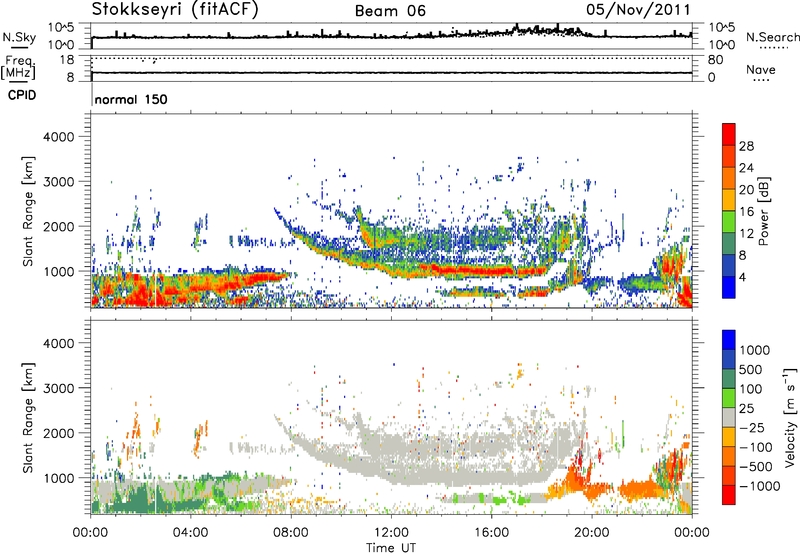Click the "Beam 06" label

tap(390, 11)
